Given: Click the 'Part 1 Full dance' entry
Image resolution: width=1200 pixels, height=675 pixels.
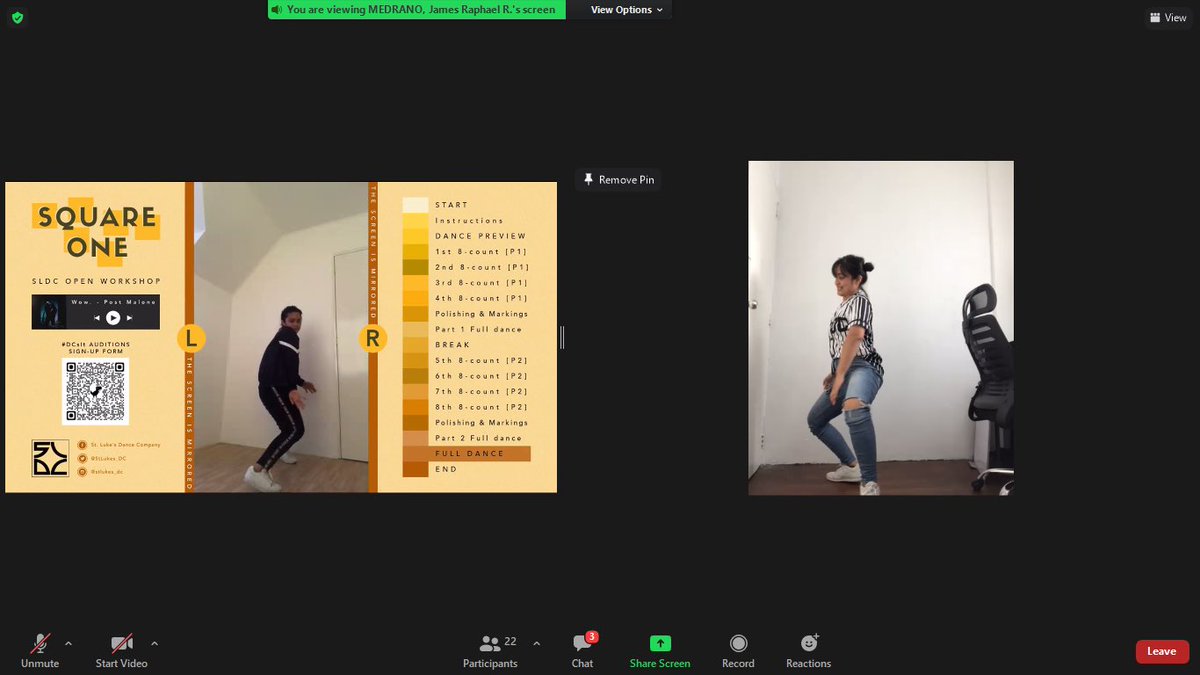Looking at the screenshot, I should pos(478,329).
